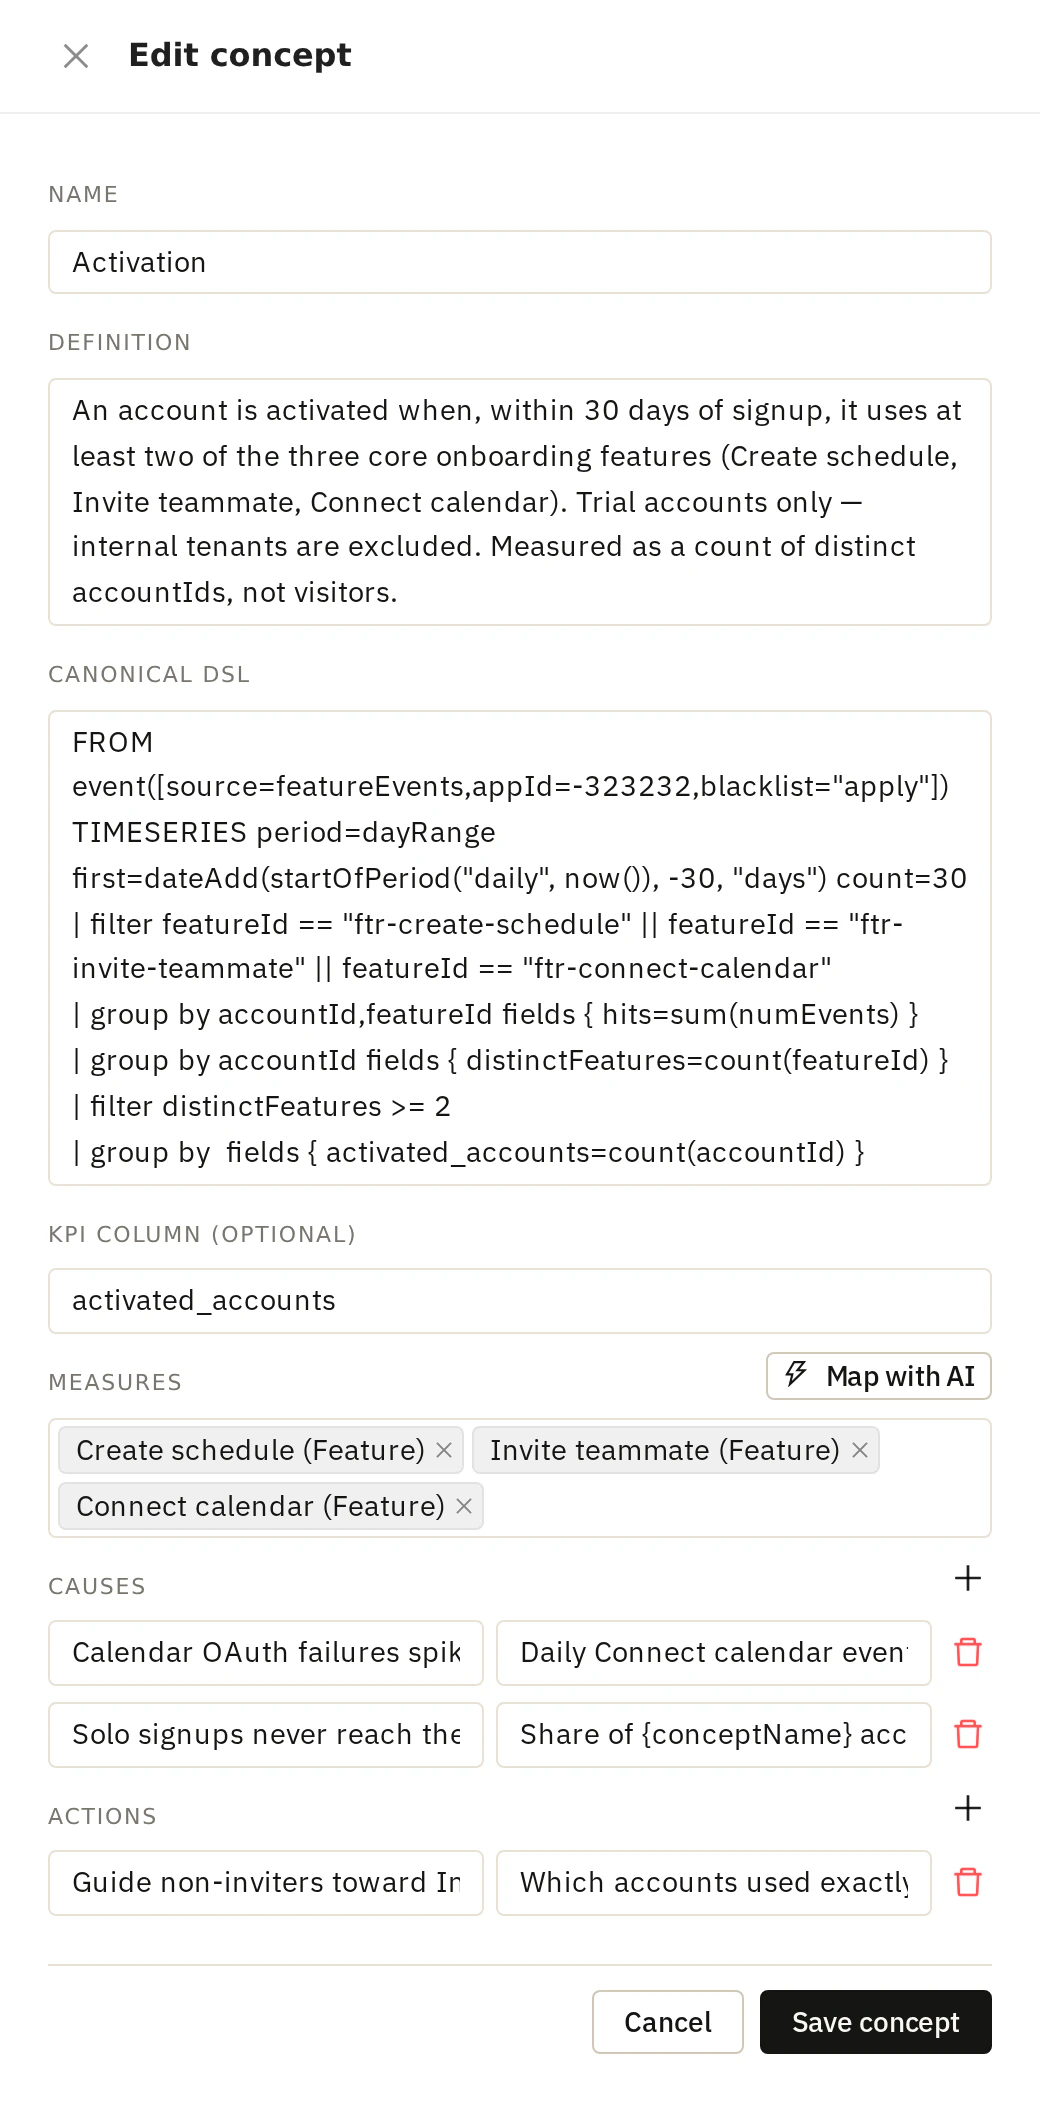Save the concept
The width and height of the screenshot is (1040, 2110).
coord(876,2022)
